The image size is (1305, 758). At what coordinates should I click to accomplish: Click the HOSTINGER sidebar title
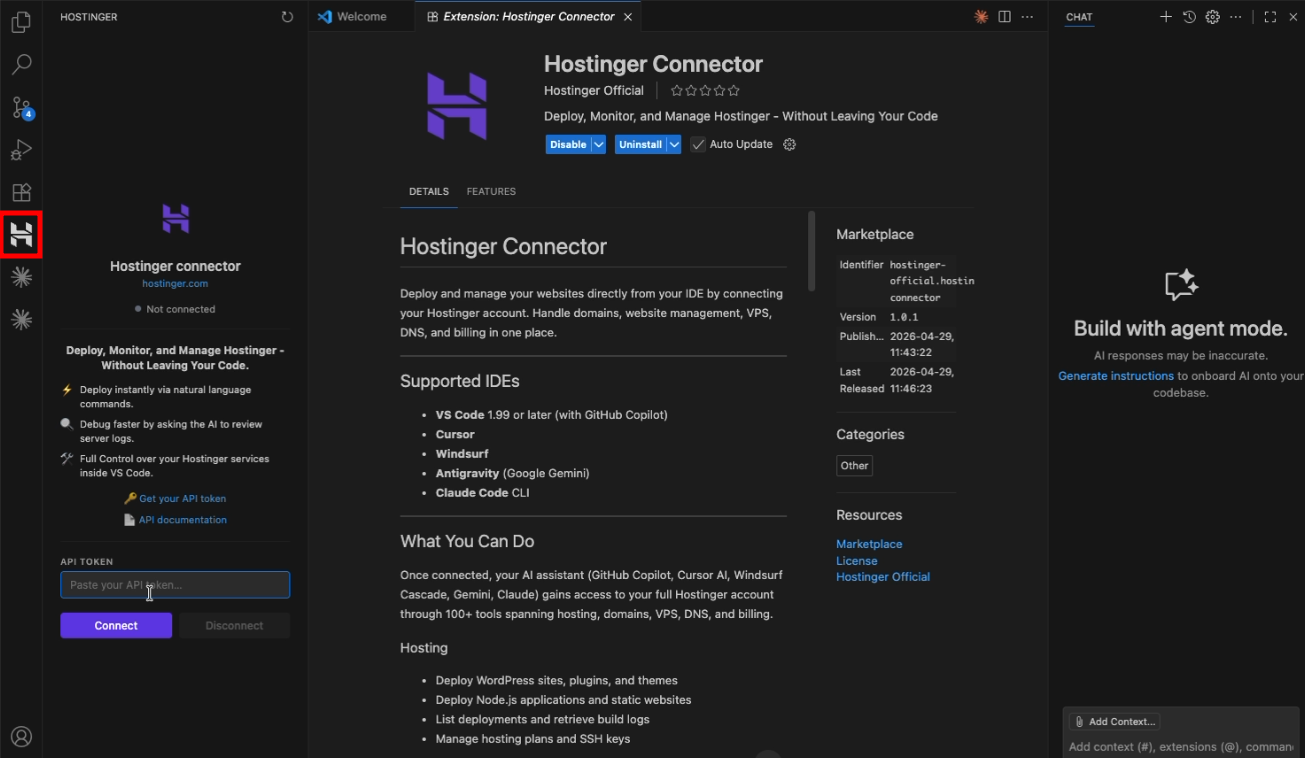[89, 17]
